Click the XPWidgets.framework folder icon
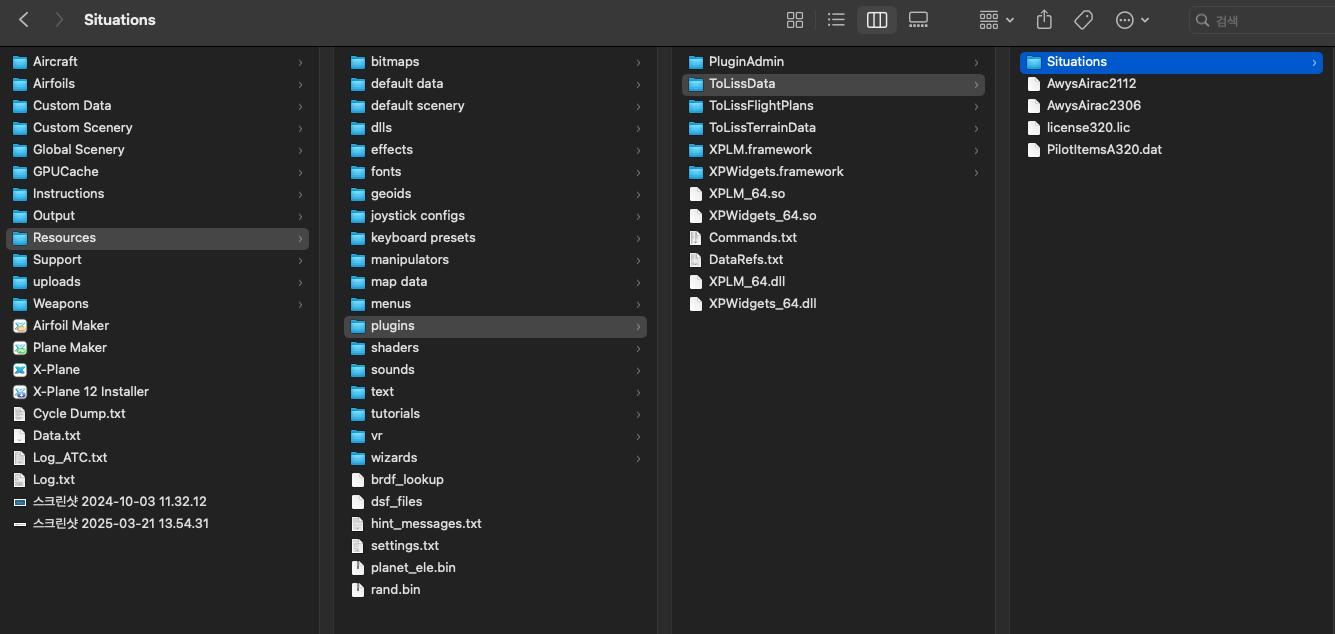 (696, 172)
